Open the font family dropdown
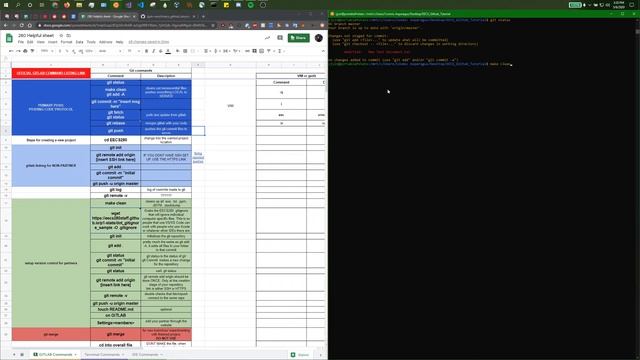The height and width of the screenshot is (360, 640). (109, 51)
